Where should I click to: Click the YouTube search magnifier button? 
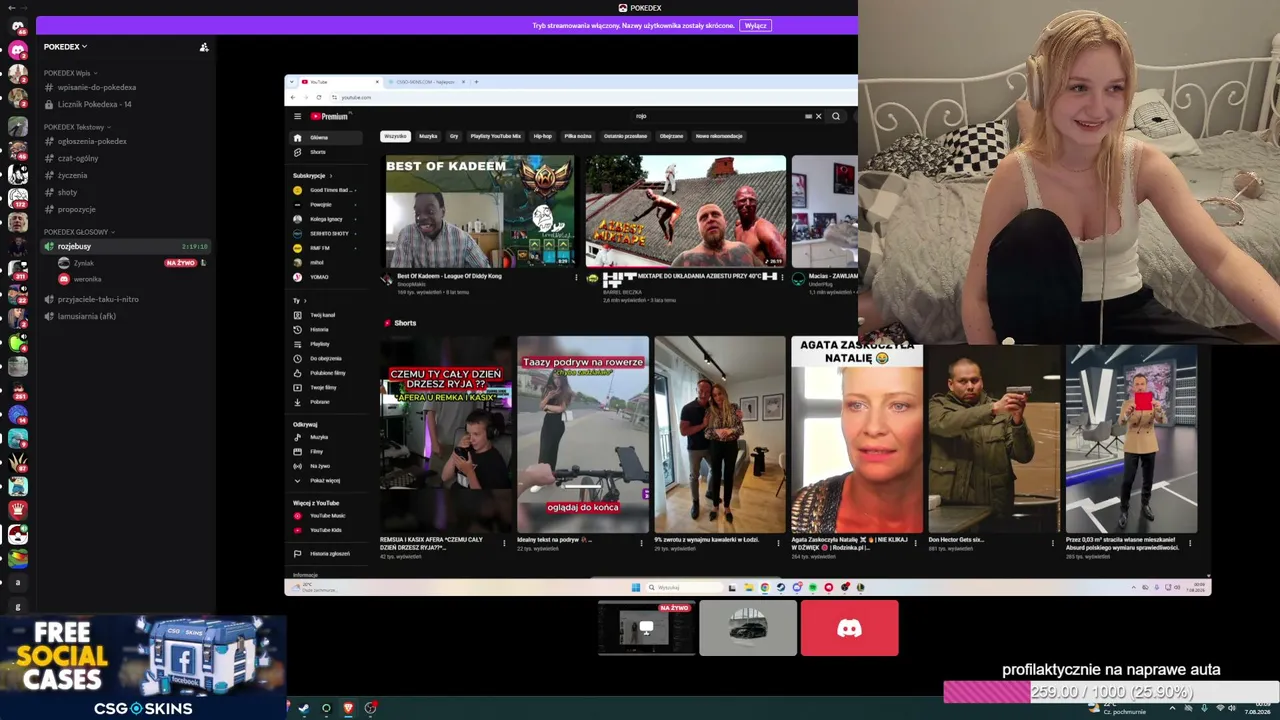pyautogui.click(x=836, y=116)
